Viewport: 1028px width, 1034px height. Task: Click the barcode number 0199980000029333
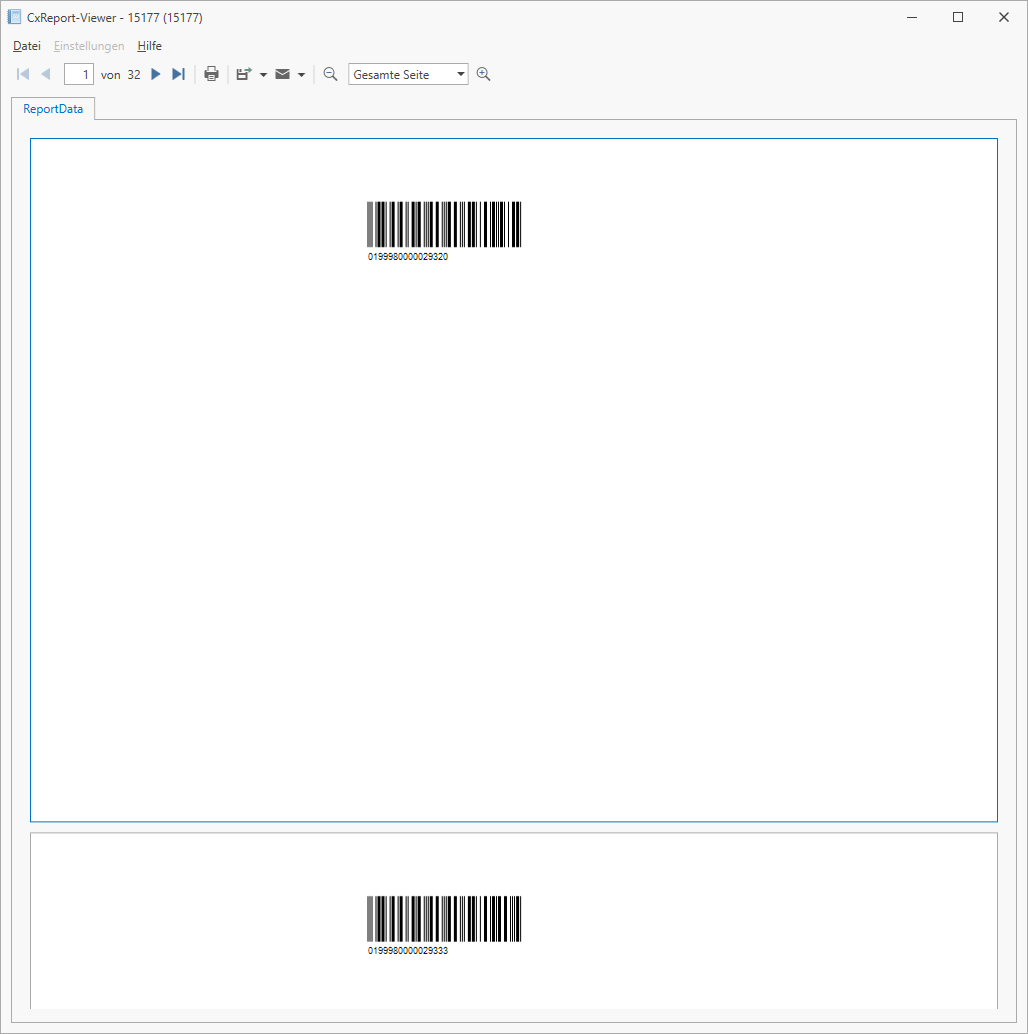point(408,950)
